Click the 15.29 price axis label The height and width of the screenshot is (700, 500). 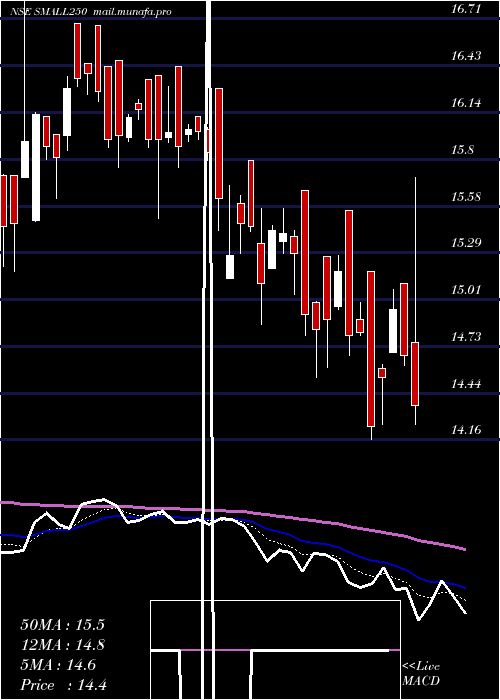click(466, 243)
